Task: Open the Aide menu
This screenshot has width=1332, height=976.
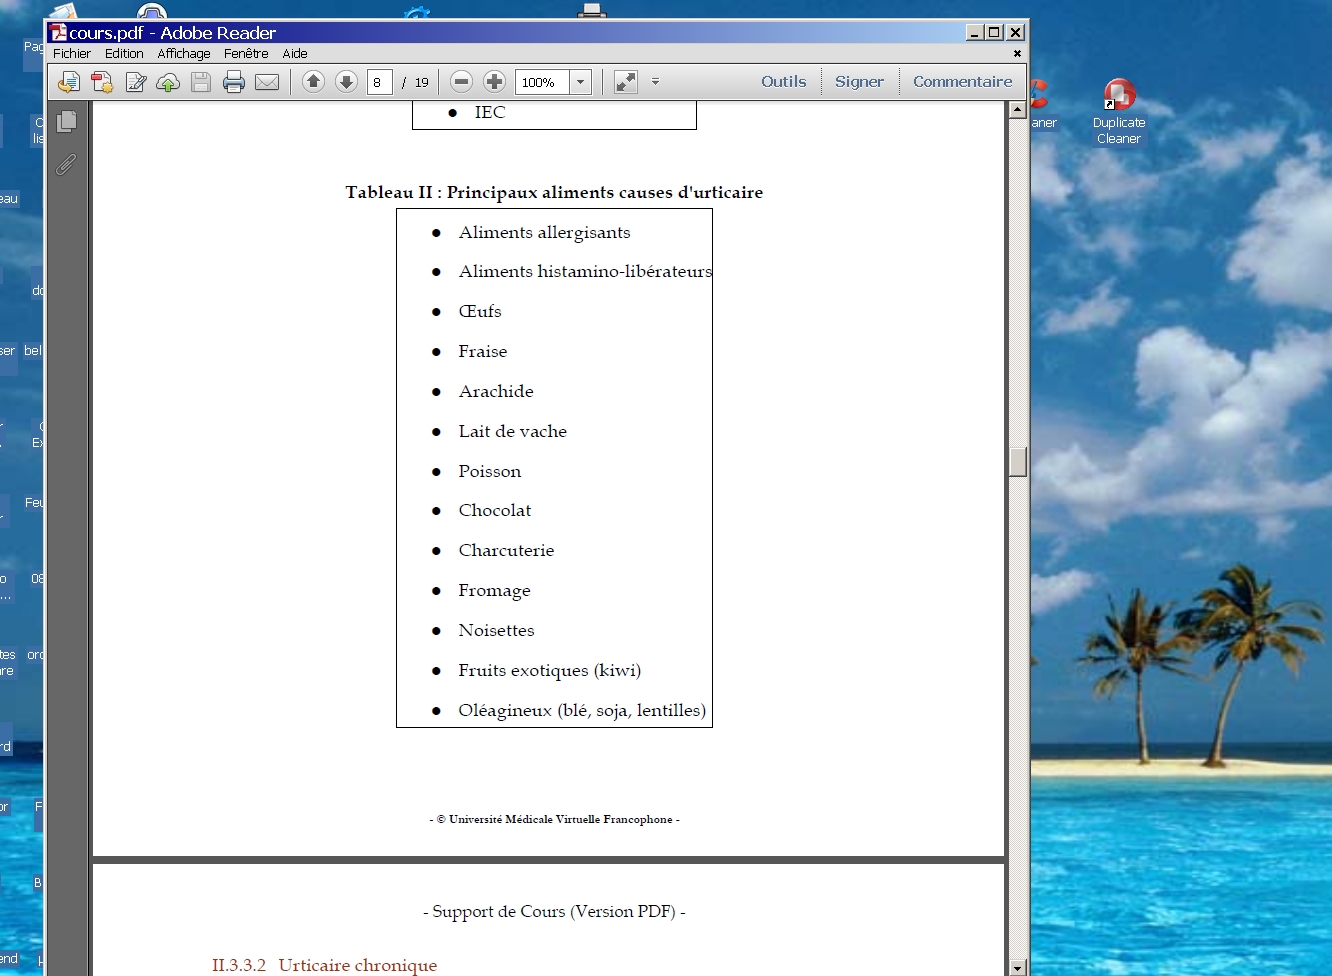Action: (x=295, y=54)
